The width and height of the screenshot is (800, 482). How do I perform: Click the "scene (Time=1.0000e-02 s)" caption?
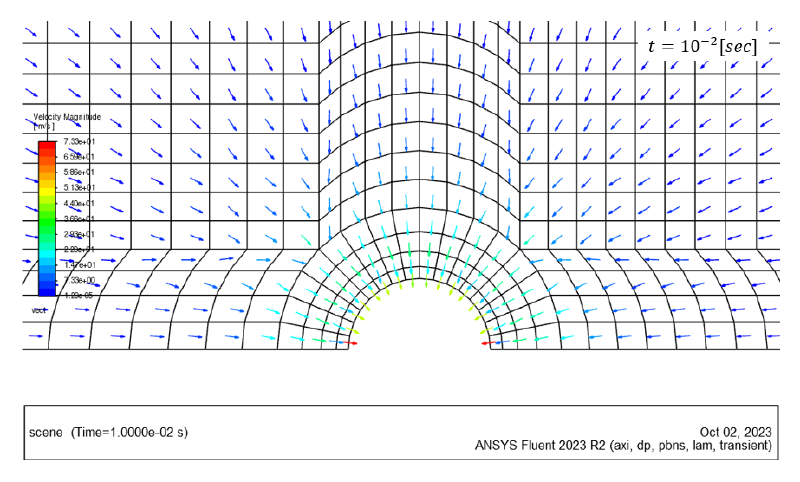[108, 432]
